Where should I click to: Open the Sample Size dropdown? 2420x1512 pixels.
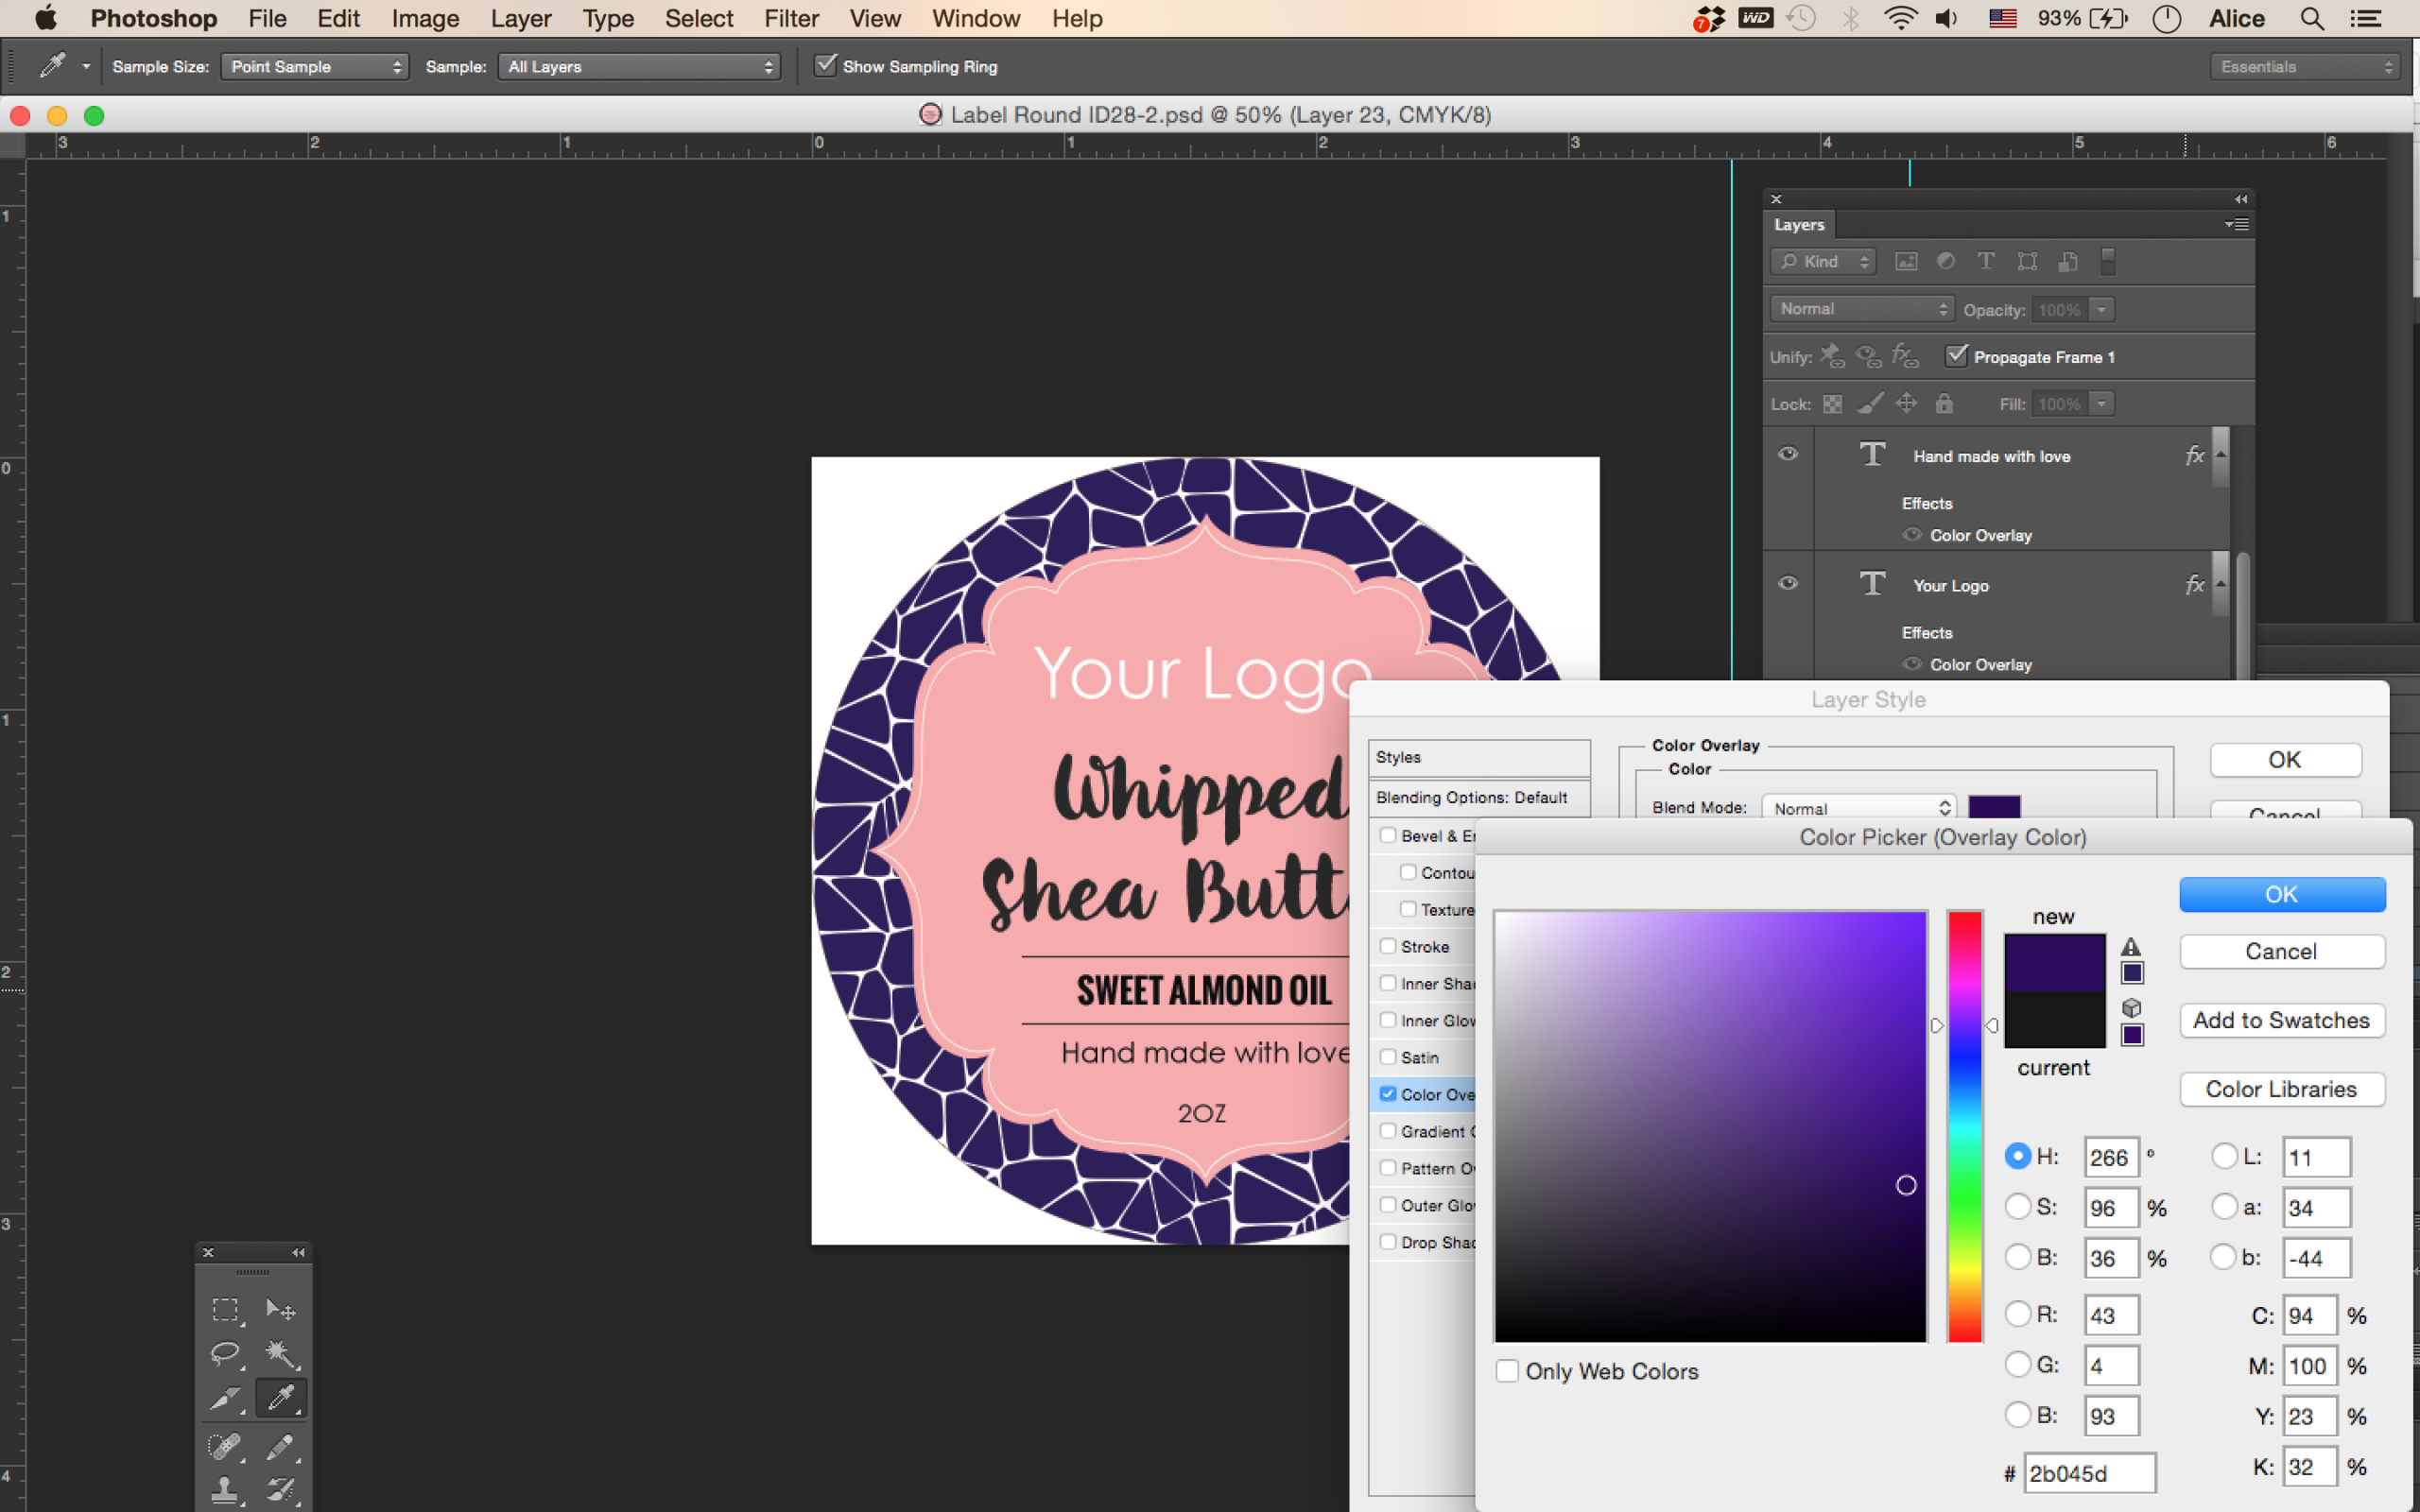click(x=314, y=66)
